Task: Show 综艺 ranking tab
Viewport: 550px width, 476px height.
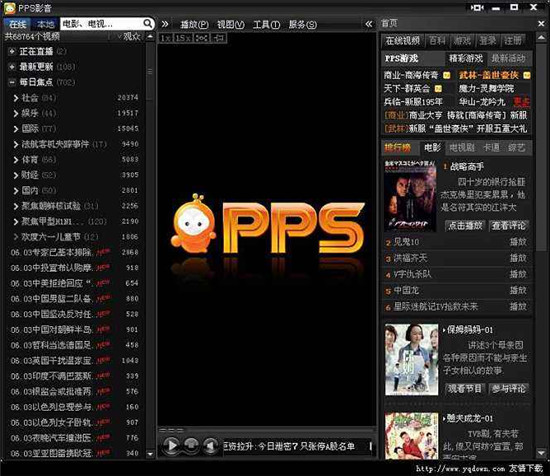Action: tap(517, 148)
